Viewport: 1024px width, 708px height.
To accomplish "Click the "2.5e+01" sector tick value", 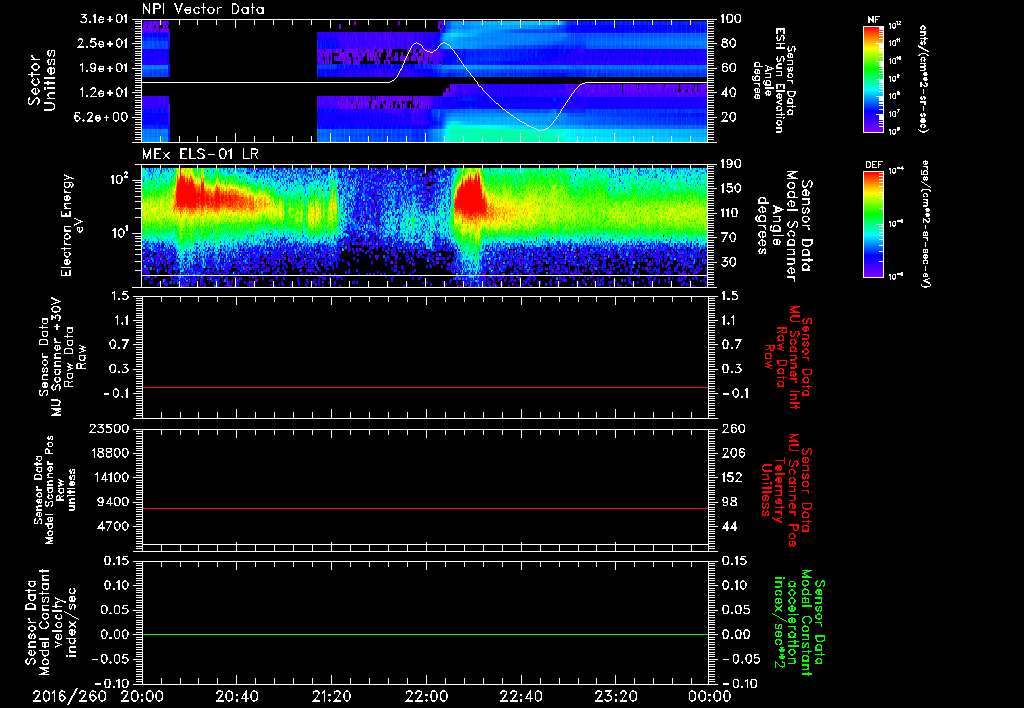I will (104, 43).
